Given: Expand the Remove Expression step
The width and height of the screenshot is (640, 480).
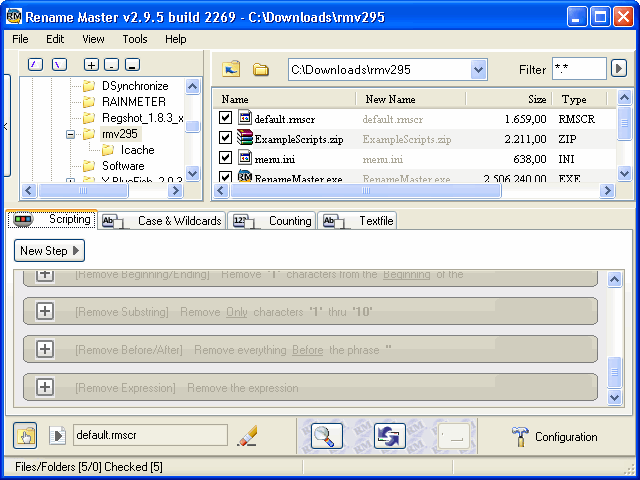Looking at the screenshot, I should (44, 387).
